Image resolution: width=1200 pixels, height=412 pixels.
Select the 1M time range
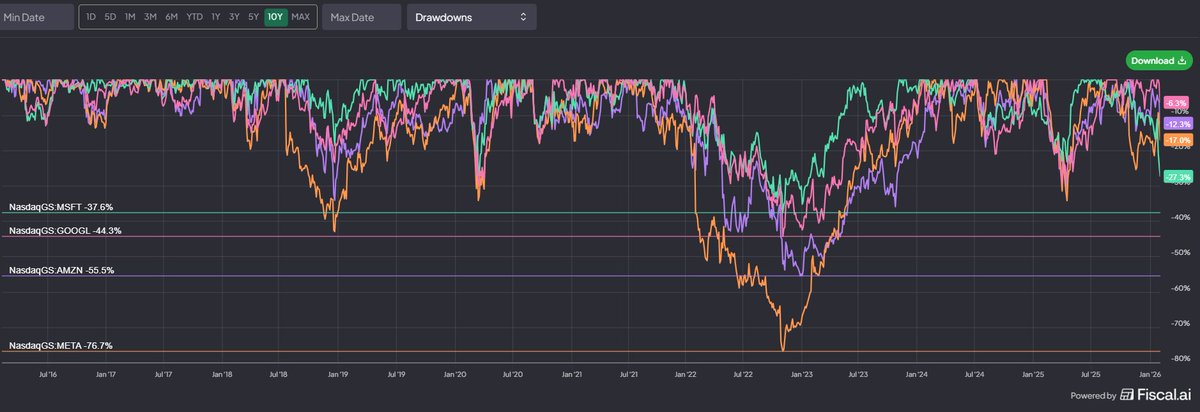coord(130,17)
